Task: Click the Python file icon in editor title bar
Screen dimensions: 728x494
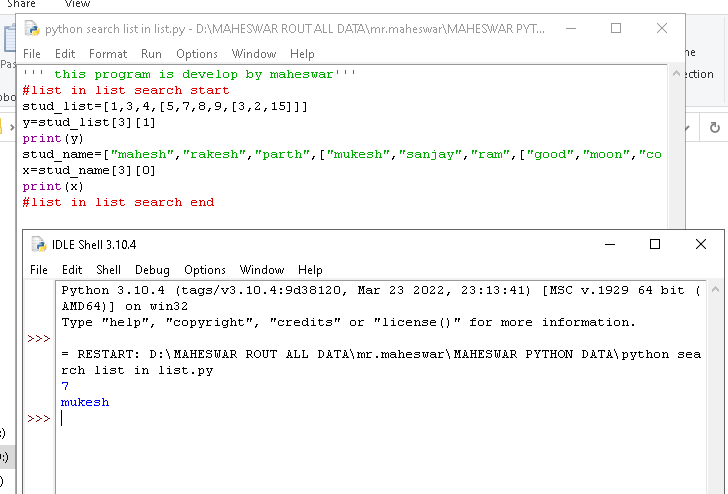Action: pos(32,29)
